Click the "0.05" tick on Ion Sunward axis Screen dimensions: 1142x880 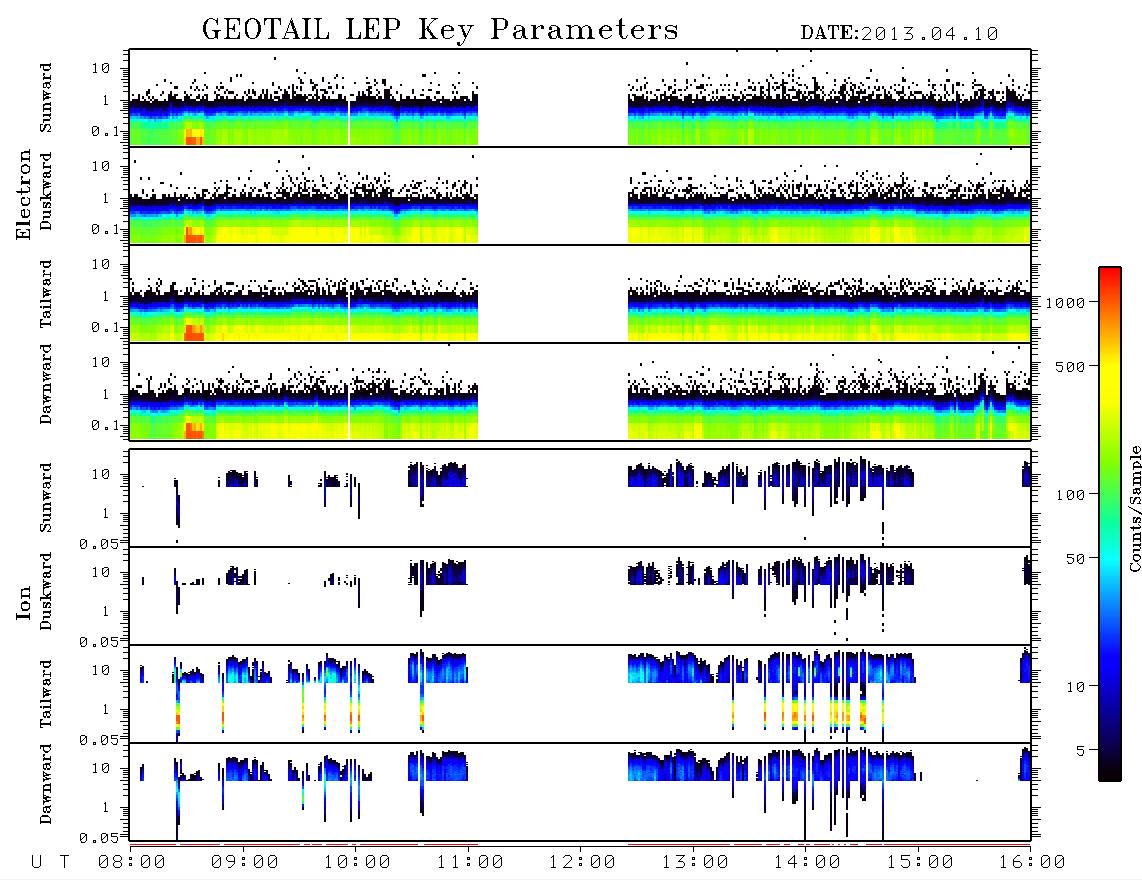[99, 543]
